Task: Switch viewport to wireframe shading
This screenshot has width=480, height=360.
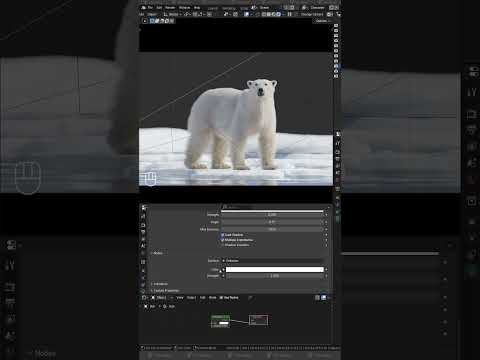Action: [264, 14]
